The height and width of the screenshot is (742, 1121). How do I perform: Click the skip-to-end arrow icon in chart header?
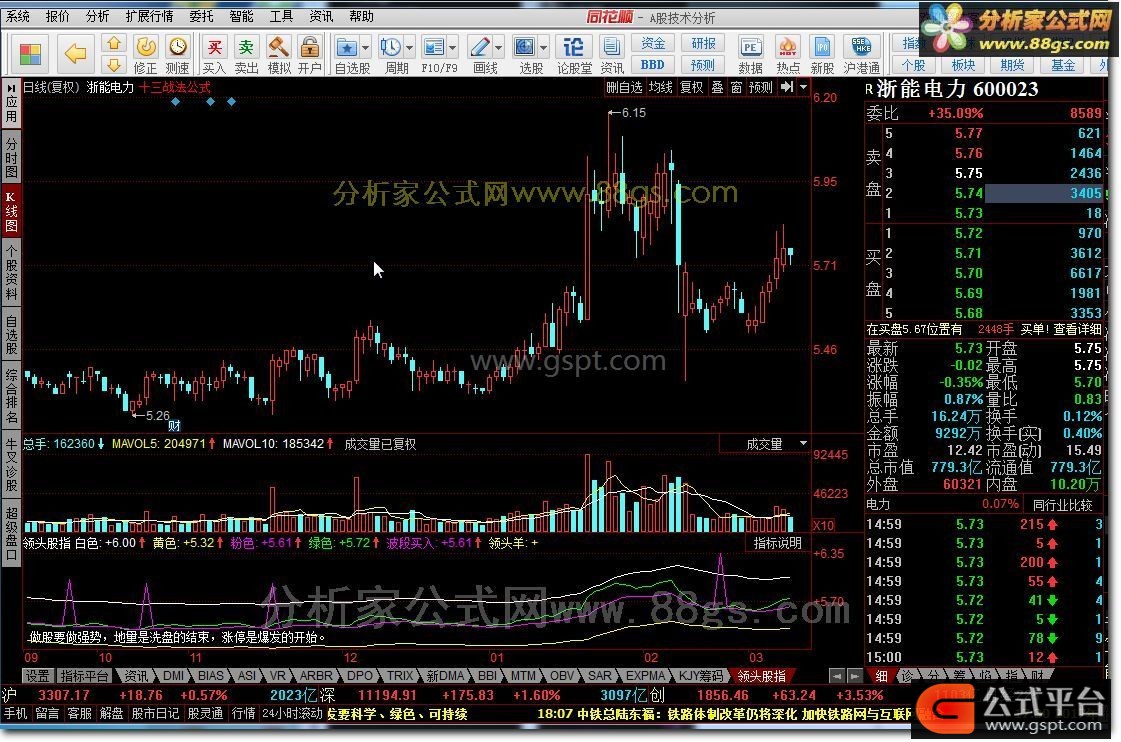[786, 86]
